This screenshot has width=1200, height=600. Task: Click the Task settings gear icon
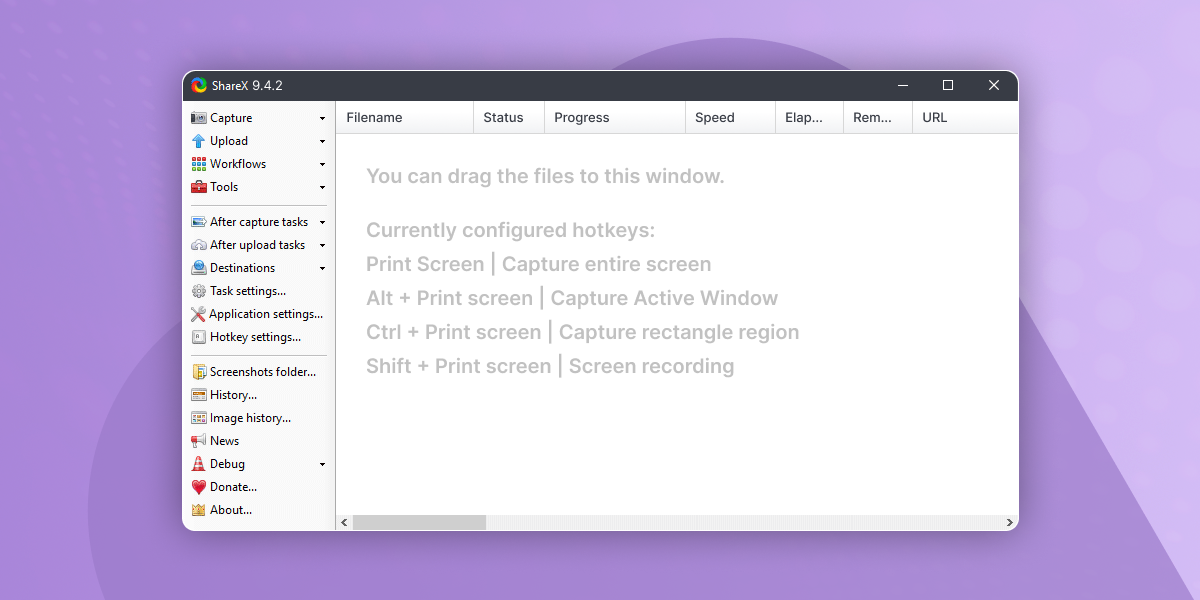[199, 291]
